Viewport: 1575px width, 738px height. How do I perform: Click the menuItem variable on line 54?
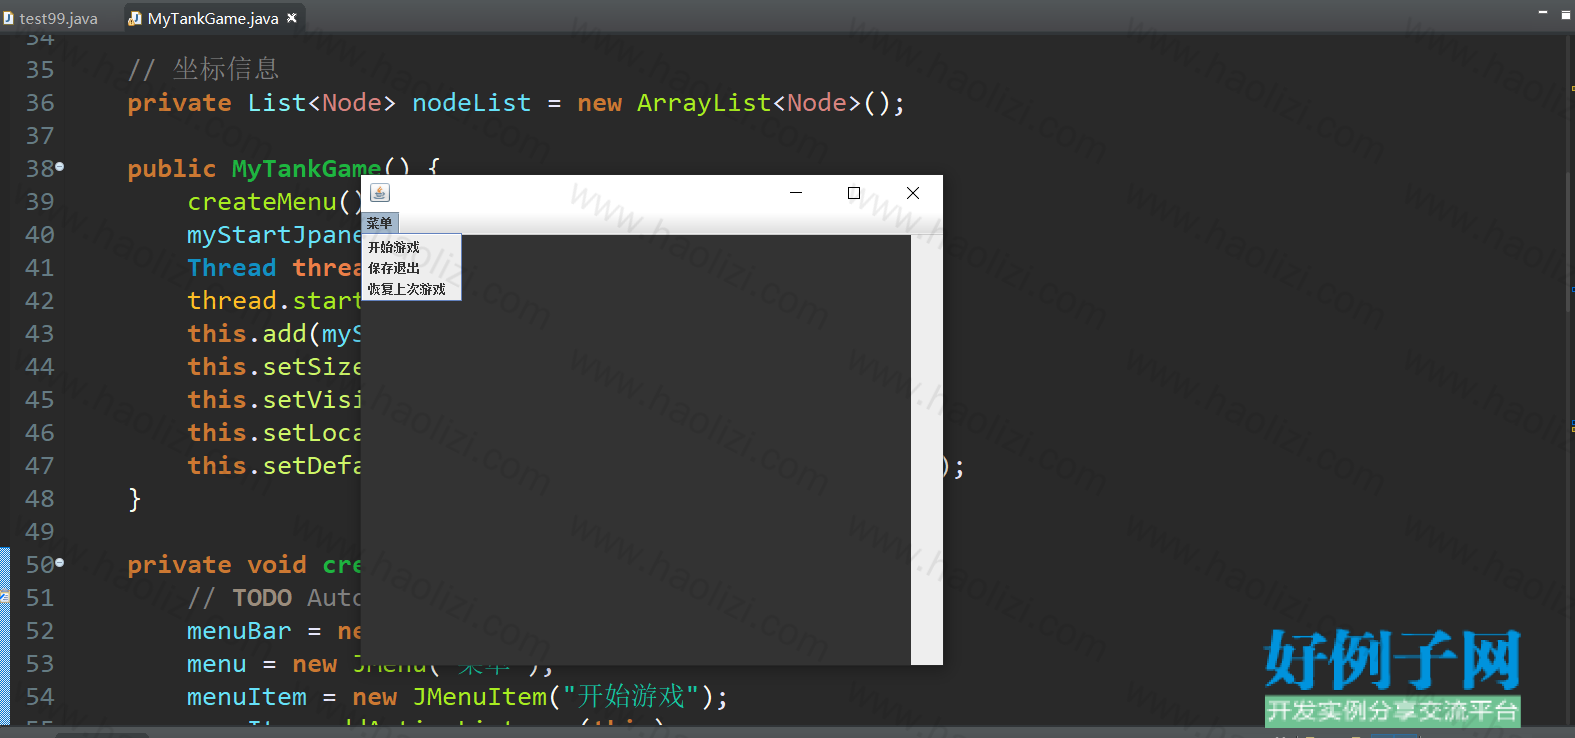point(247,697)
